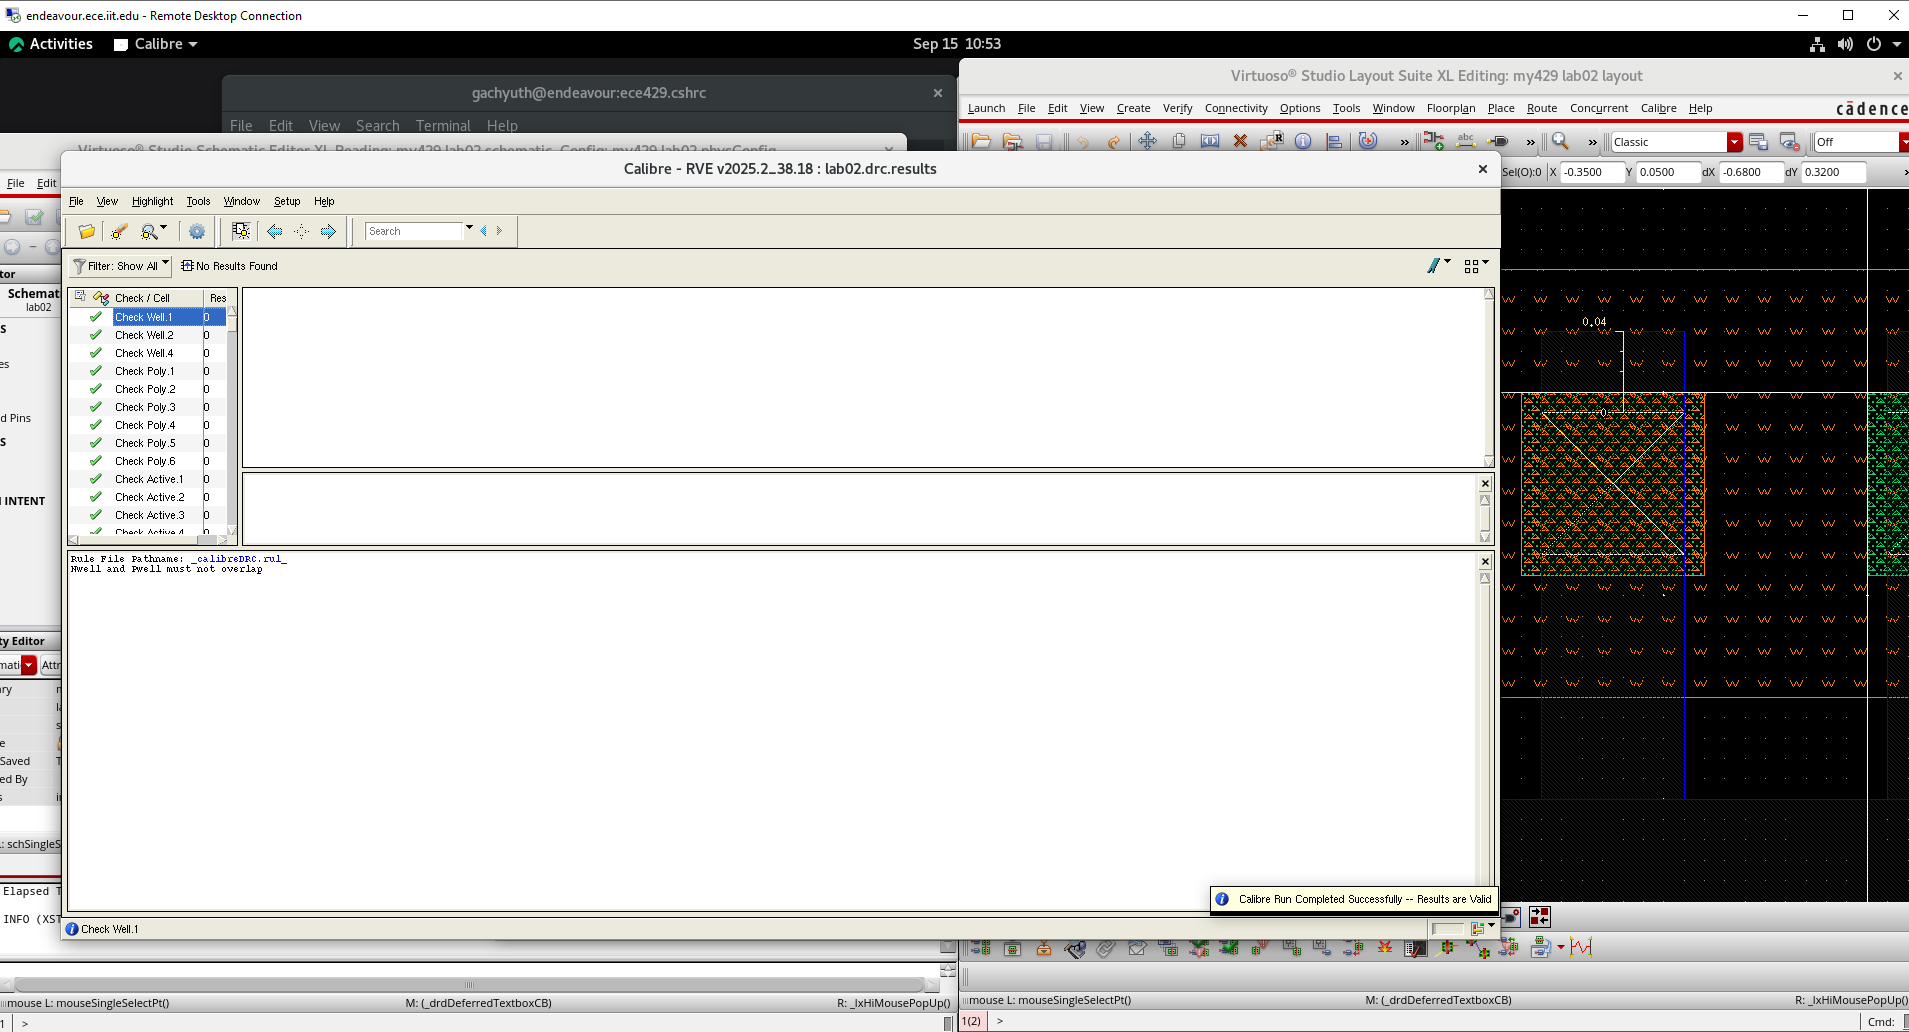Open the Tools menu in Calibre RVE

tap(198, 201)
